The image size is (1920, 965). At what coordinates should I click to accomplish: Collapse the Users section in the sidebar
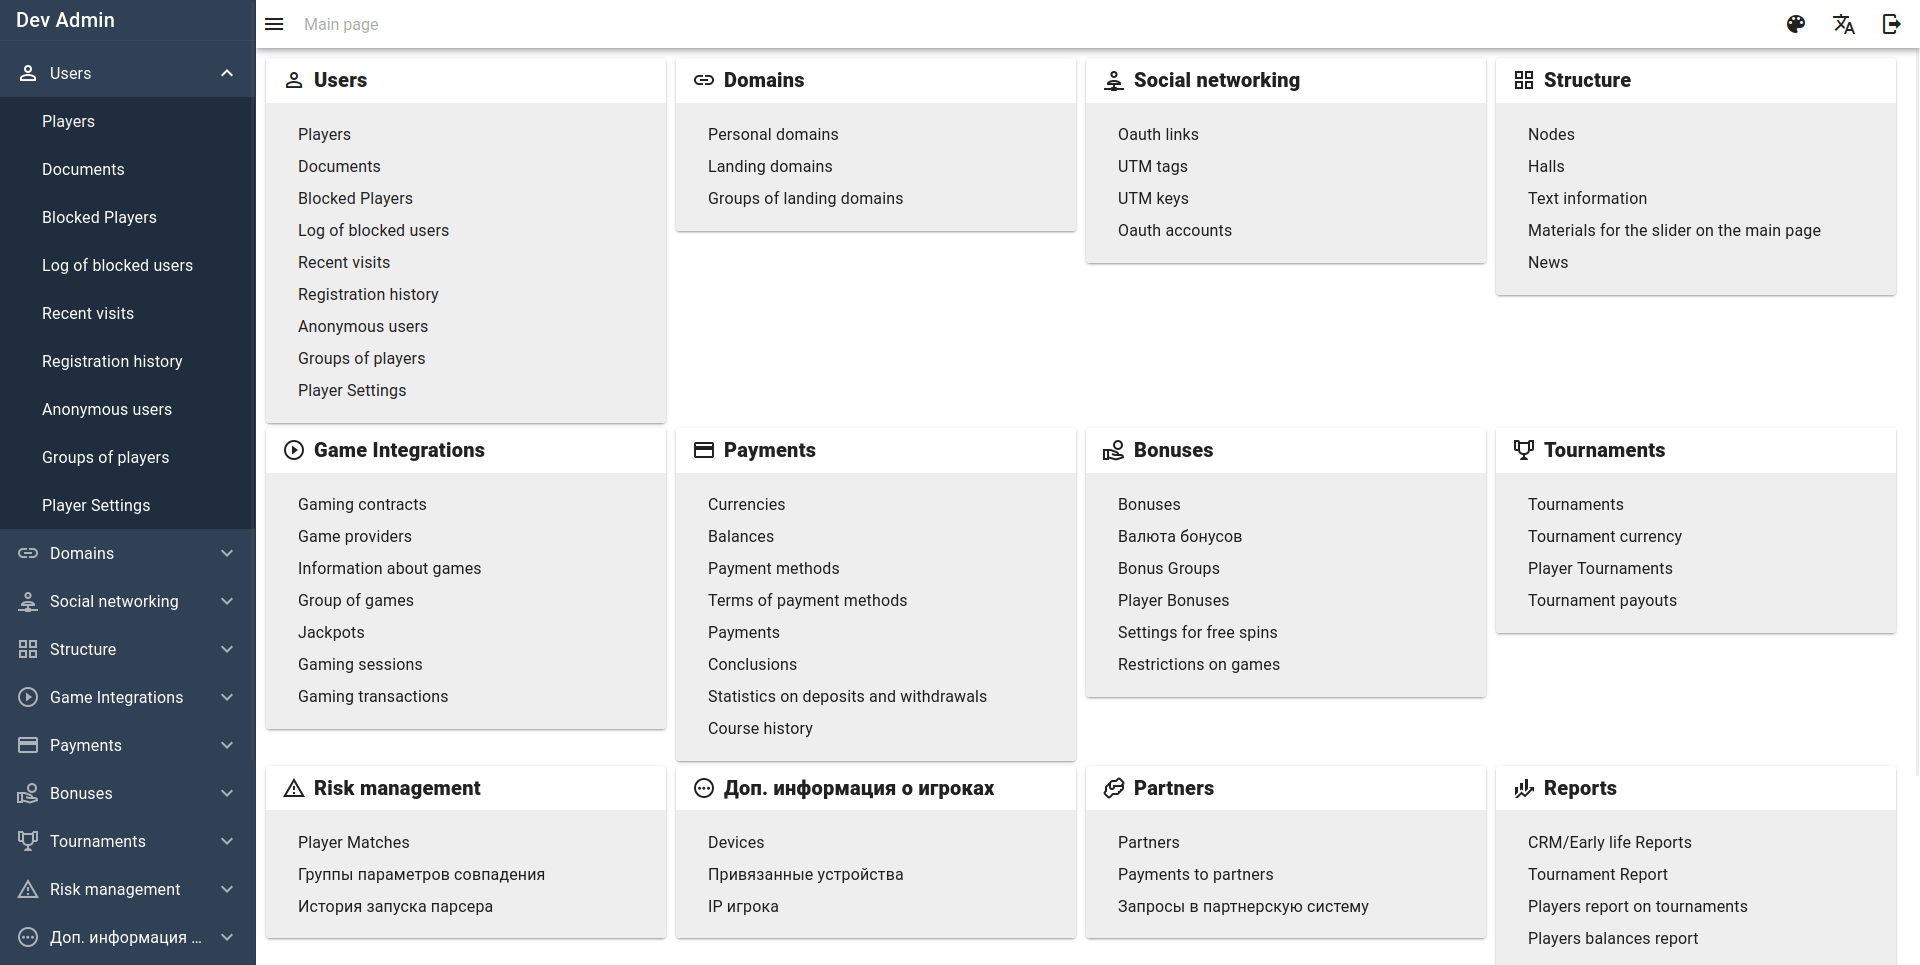point(226,72)
